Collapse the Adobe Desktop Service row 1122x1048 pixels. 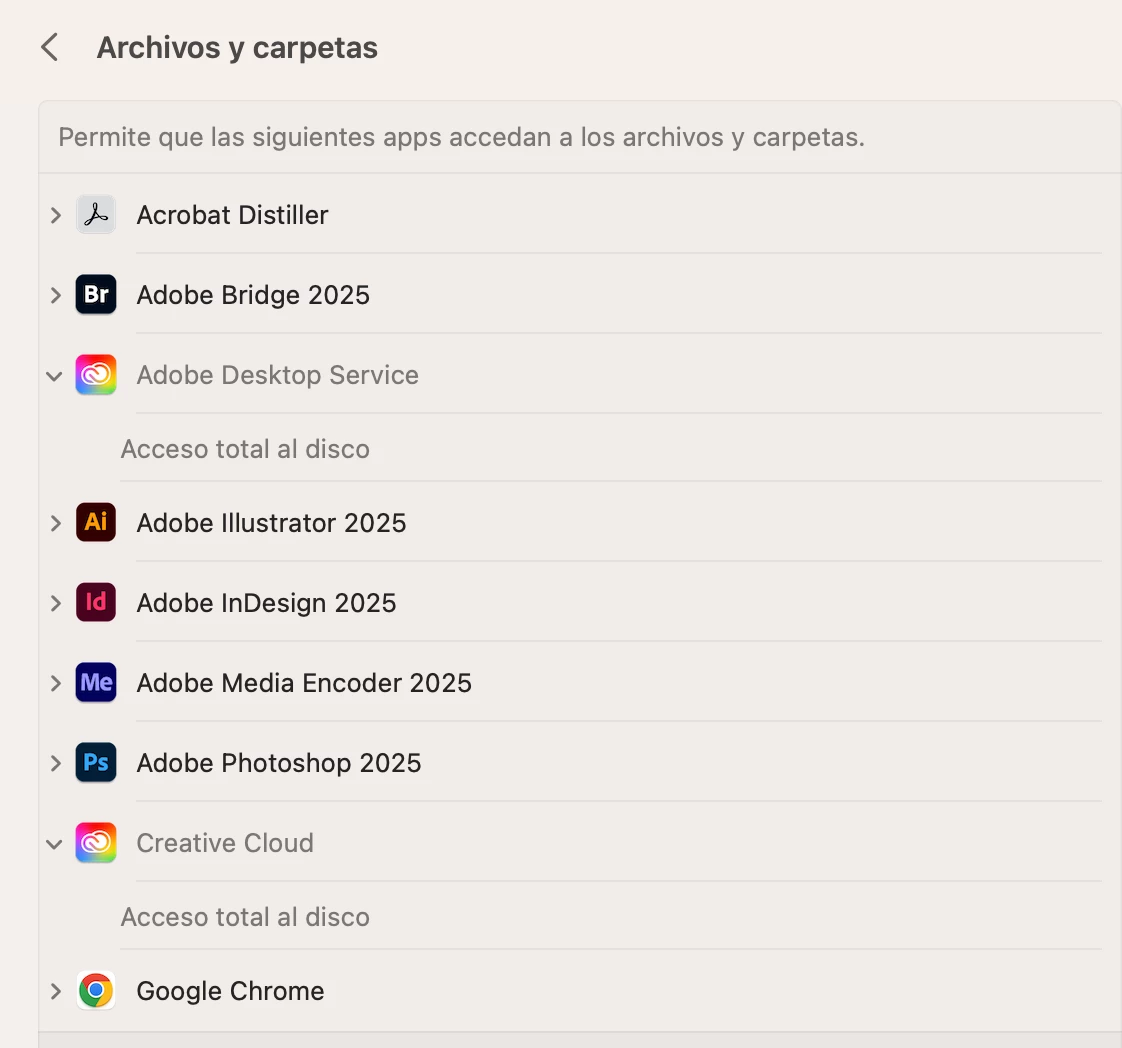(x=54, y=376)
